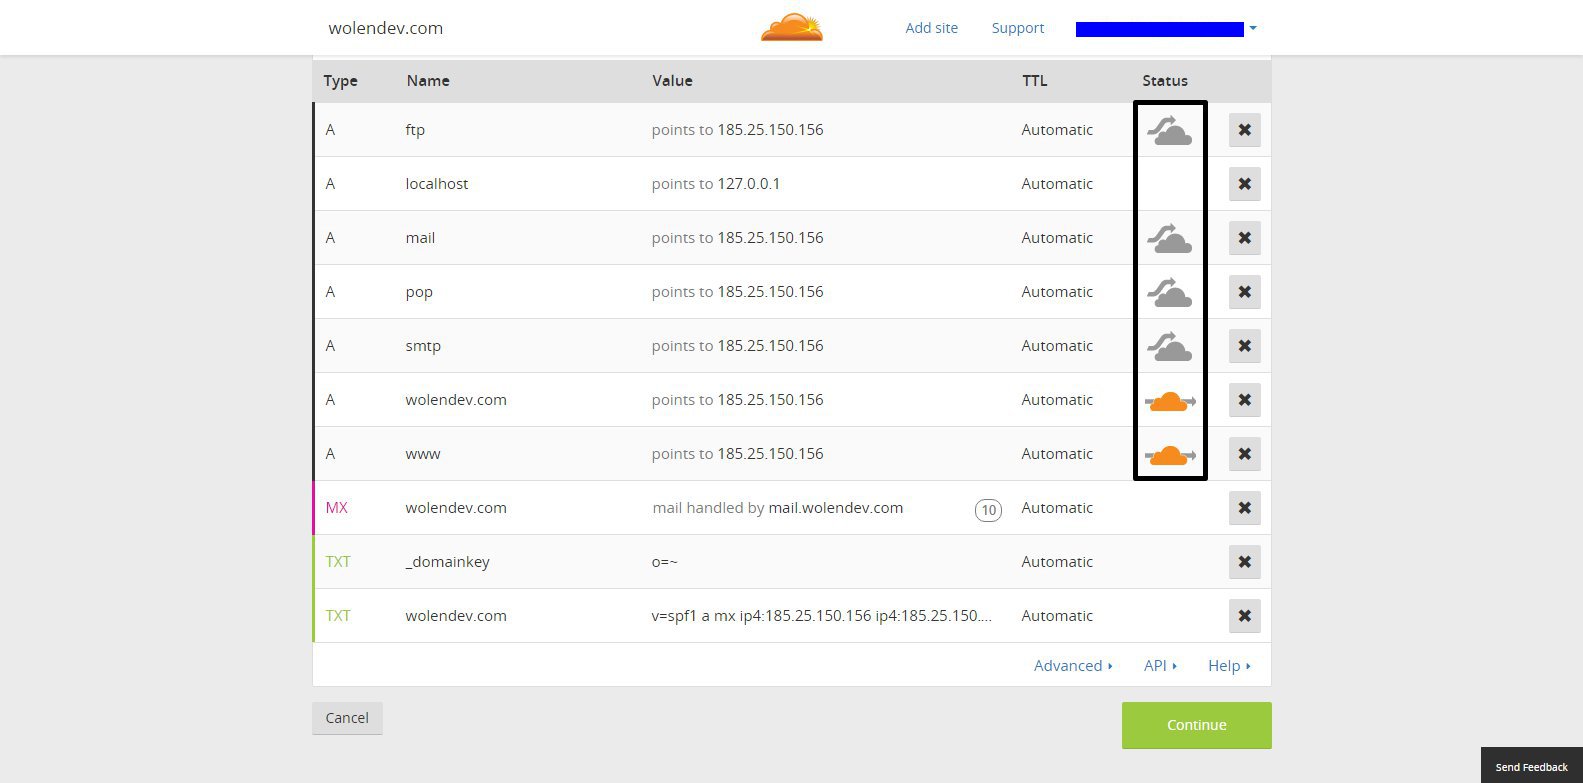Delete the ftp A record
The image size is (1583, 783).
[x=1244, y=130]
